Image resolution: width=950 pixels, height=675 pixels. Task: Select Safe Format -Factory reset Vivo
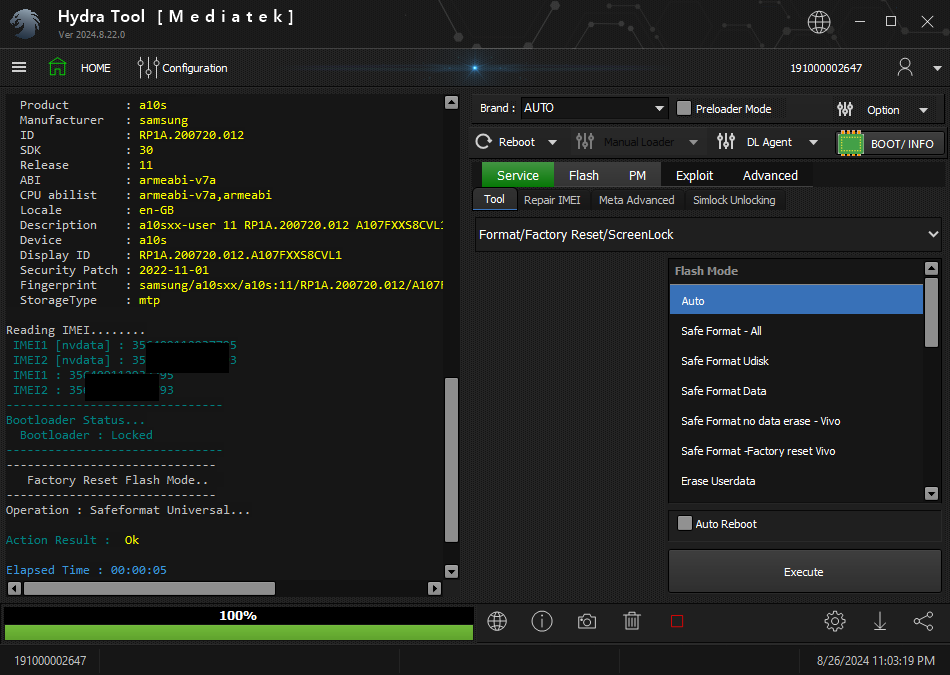click(x=796, y=451)
